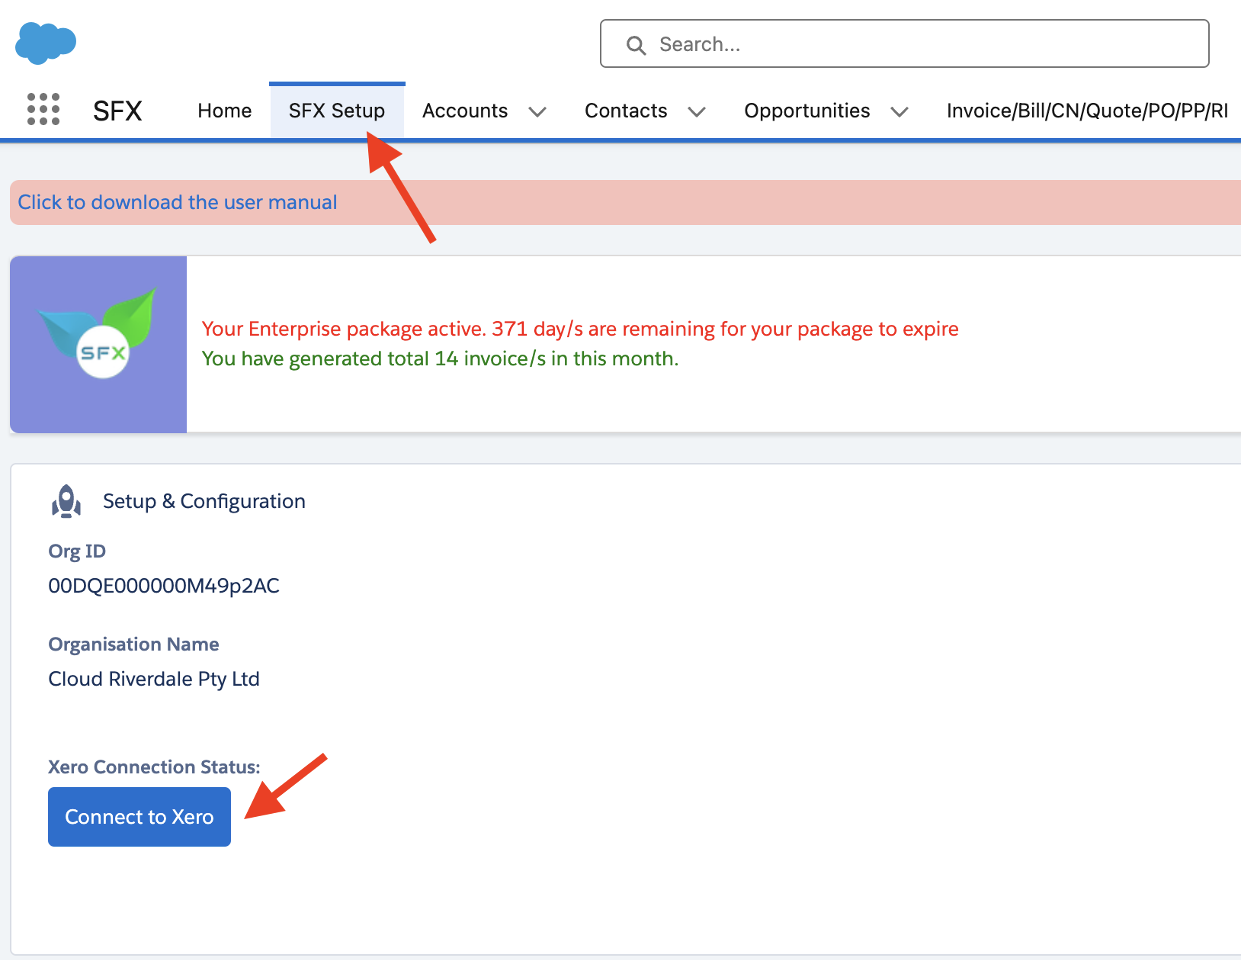The image size is (1252, 960).
Task: Click the generated 14 invoices message
Action: 440,359
